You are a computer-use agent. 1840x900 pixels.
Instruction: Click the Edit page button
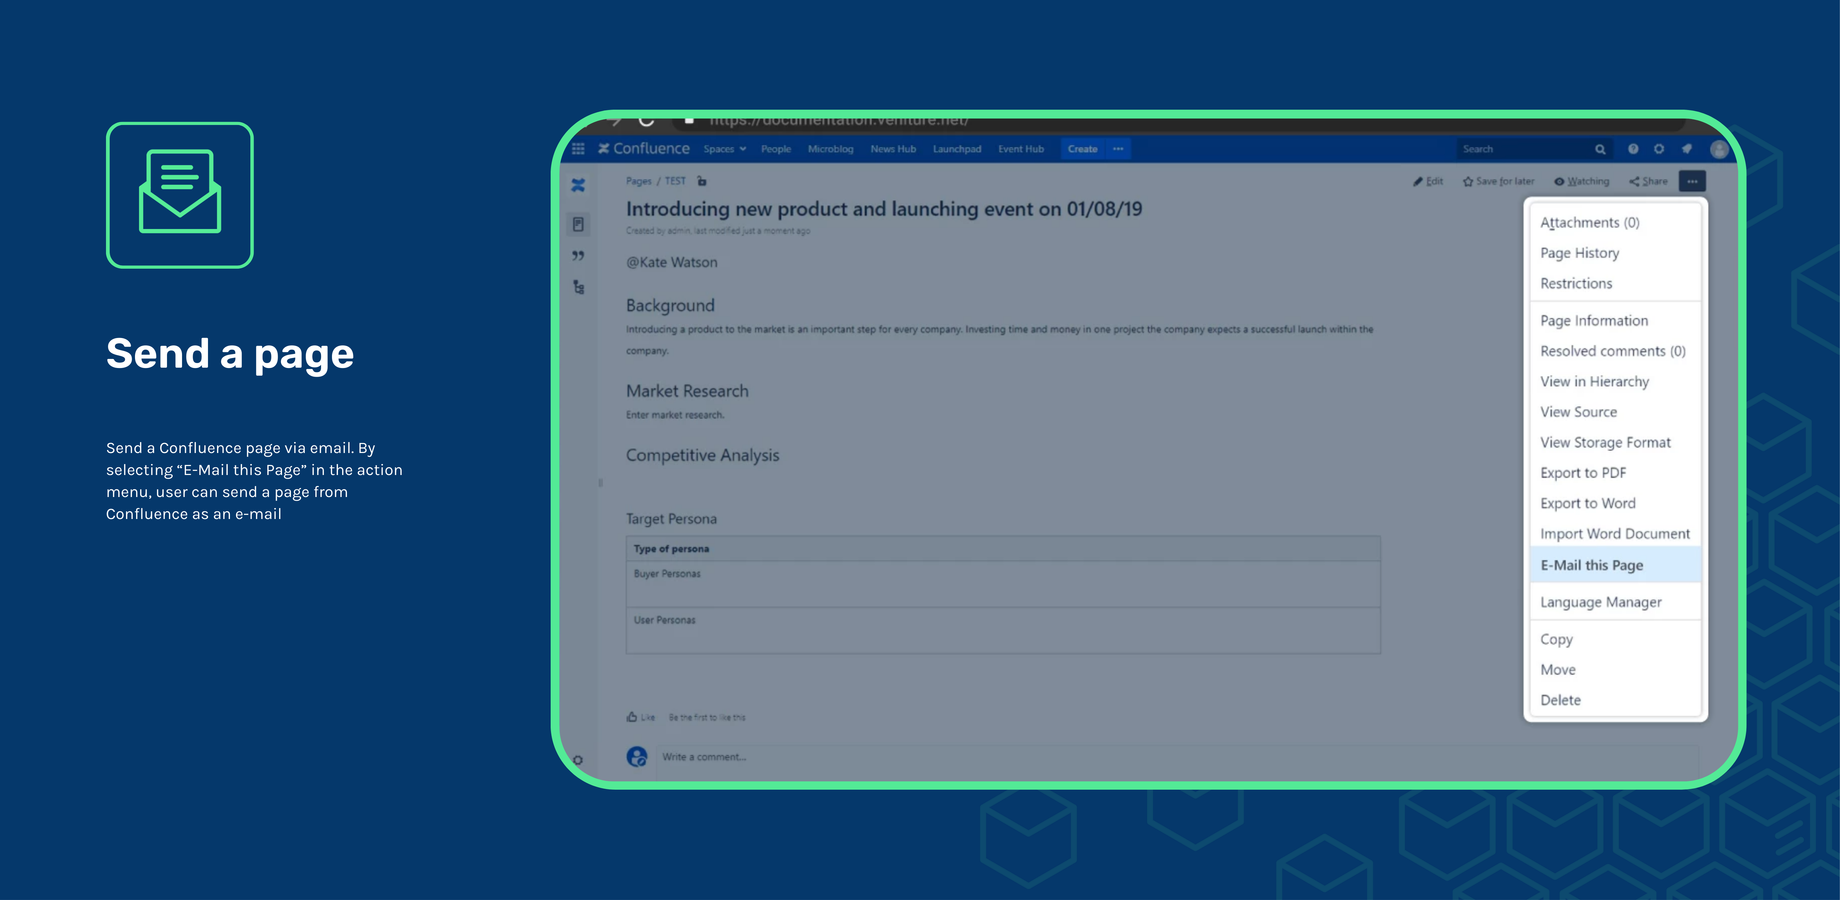point(1428,181)
